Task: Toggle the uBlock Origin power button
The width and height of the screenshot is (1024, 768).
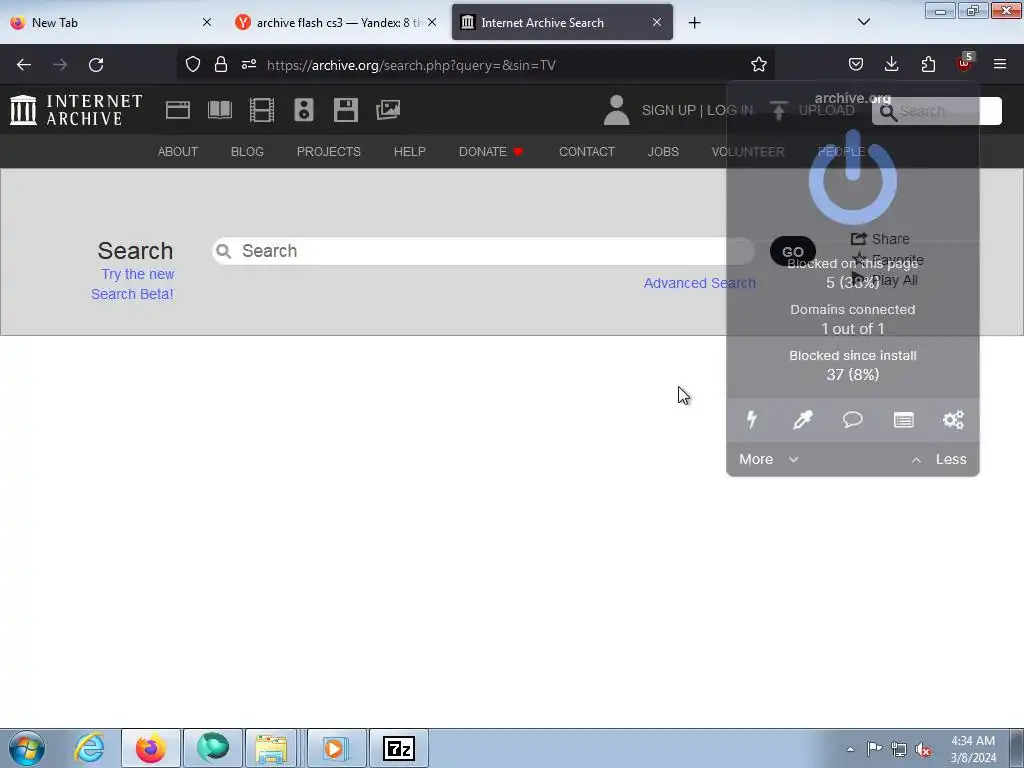Action: point(852,176)
